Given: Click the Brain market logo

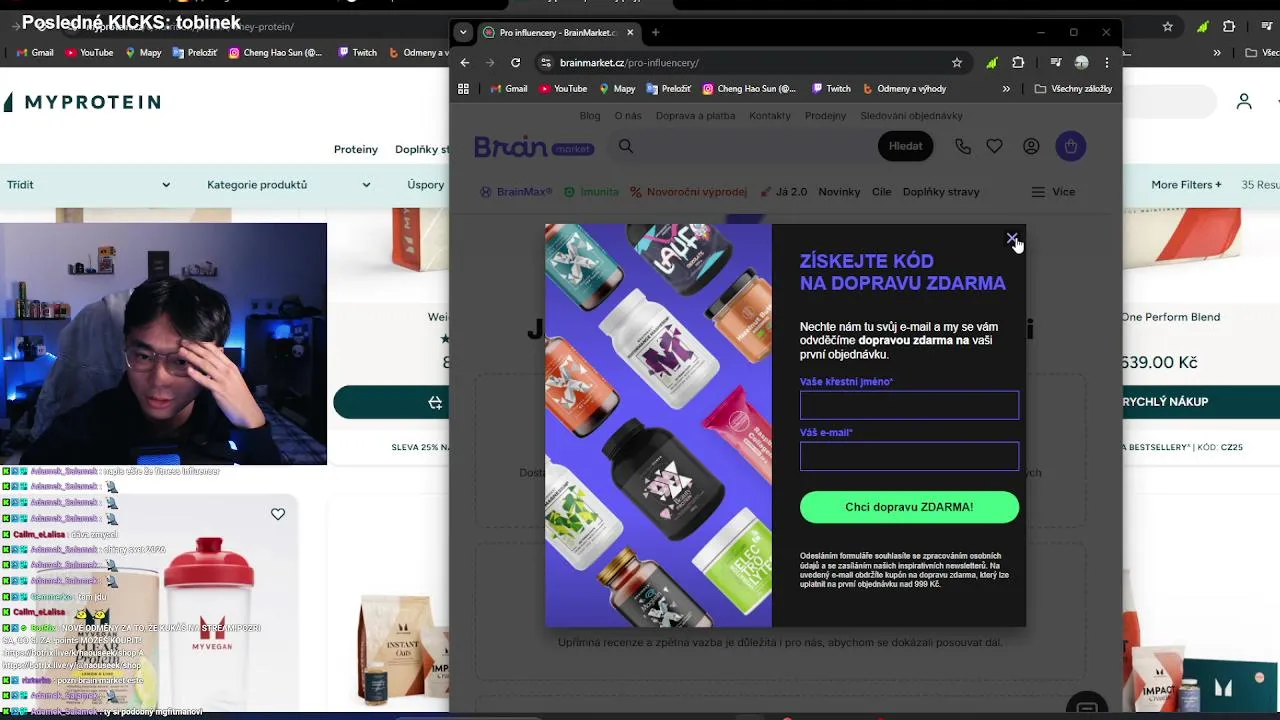Looking at the screenshot, I should 534,147.
